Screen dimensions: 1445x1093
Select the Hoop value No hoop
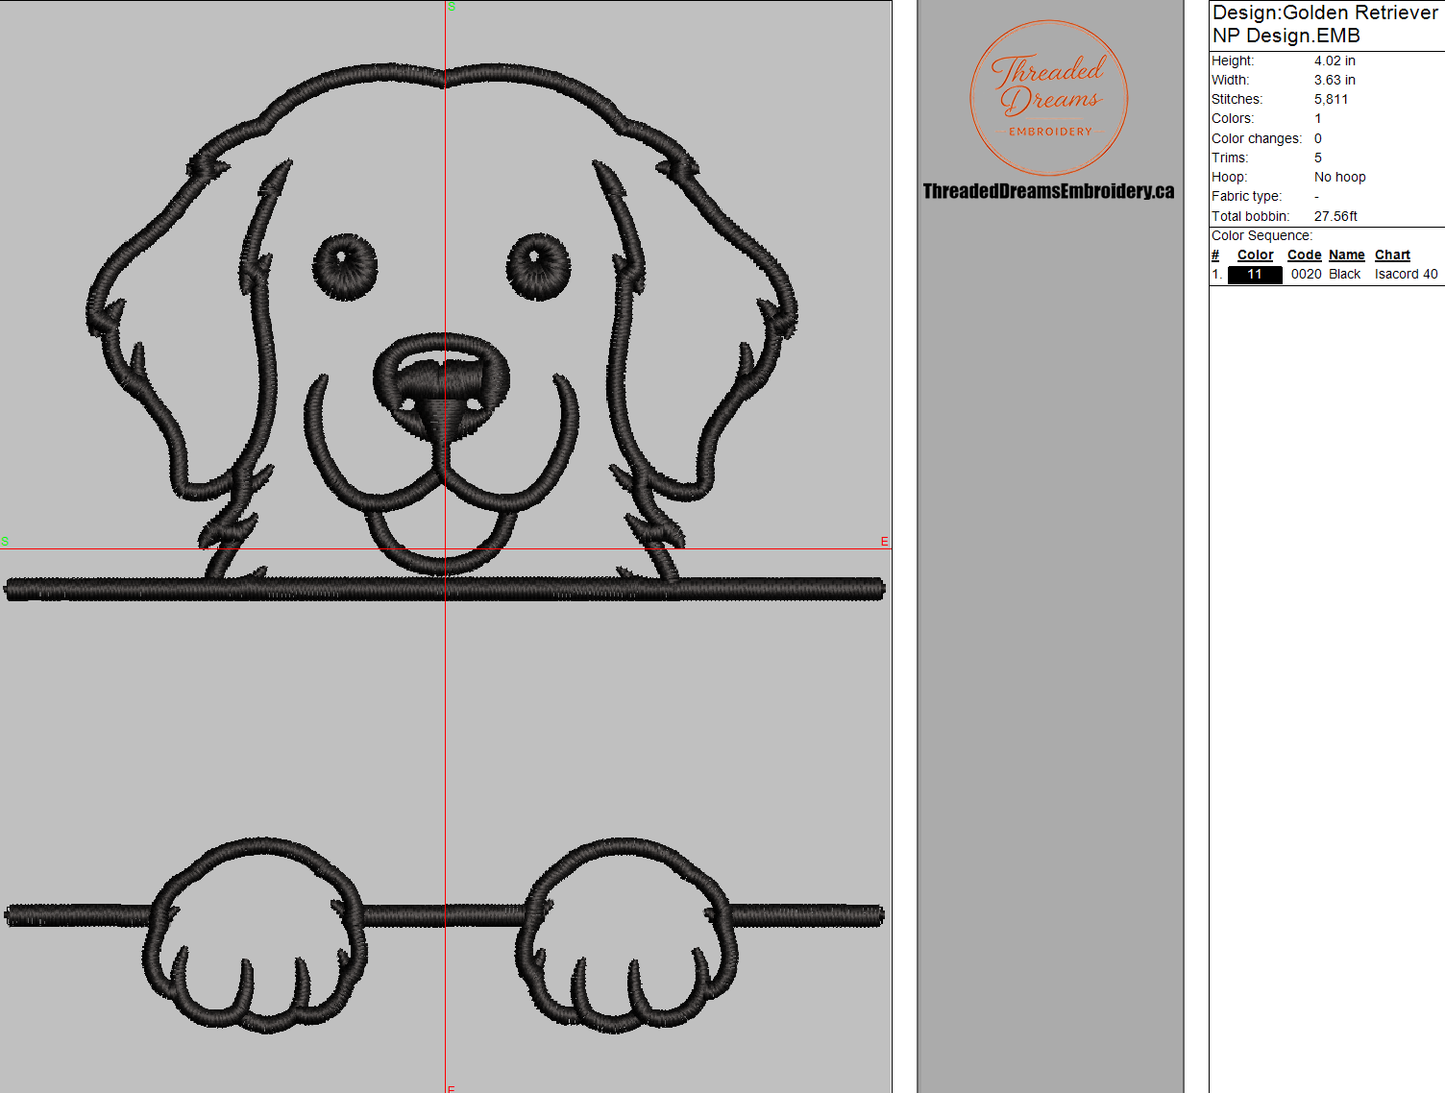1339,177
